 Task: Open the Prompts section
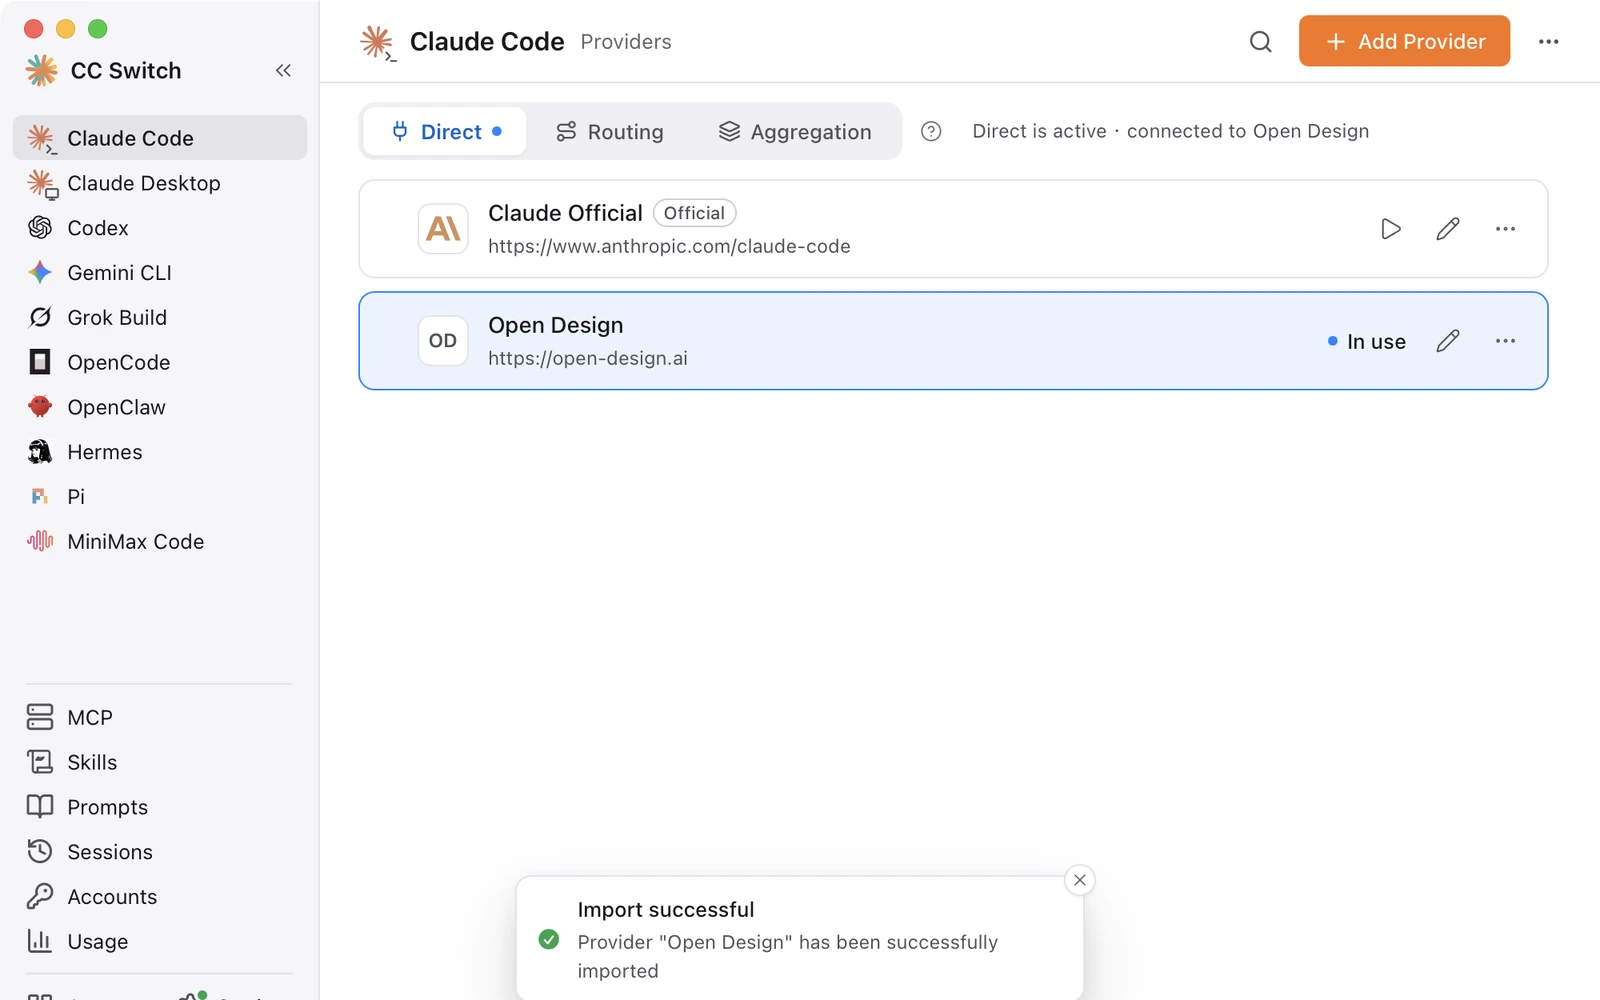(x=160, y=807)
